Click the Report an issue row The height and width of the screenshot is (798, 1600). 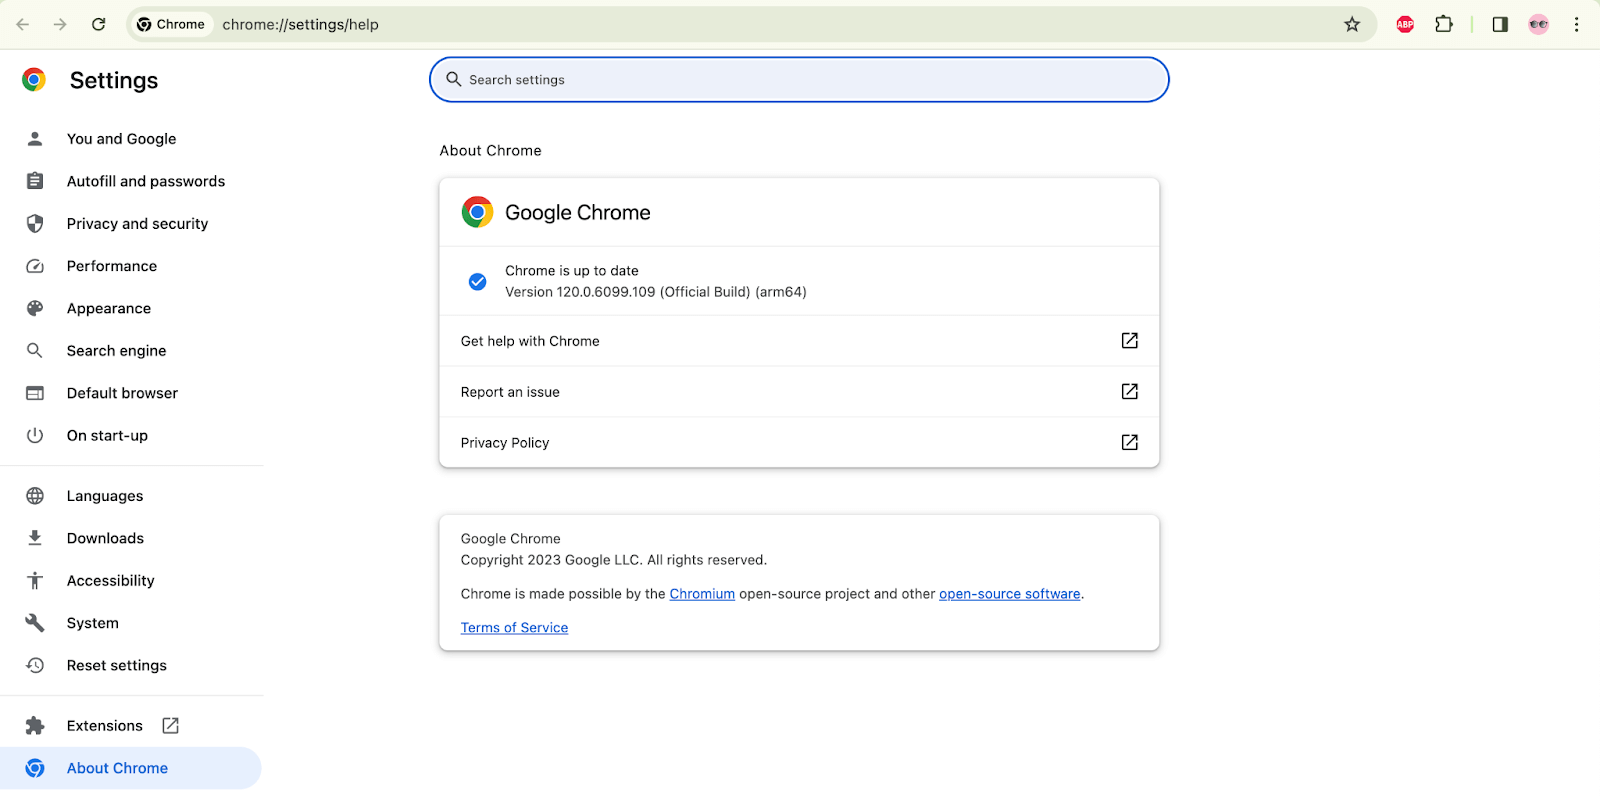pyautogui.click(x=799, y=392)
